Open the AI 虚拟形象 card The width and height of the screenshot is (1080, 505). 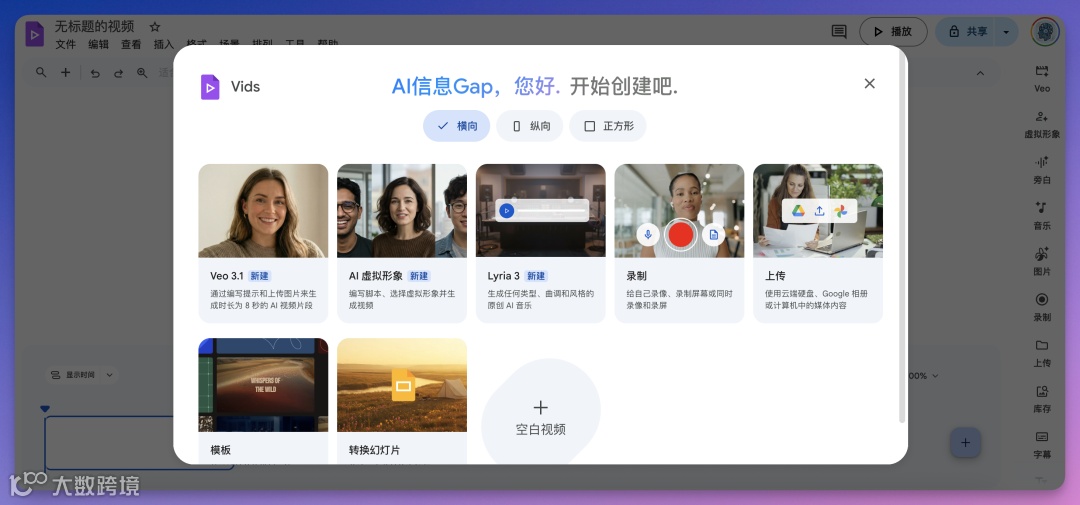pyautogui.click(x=402, y=243)
